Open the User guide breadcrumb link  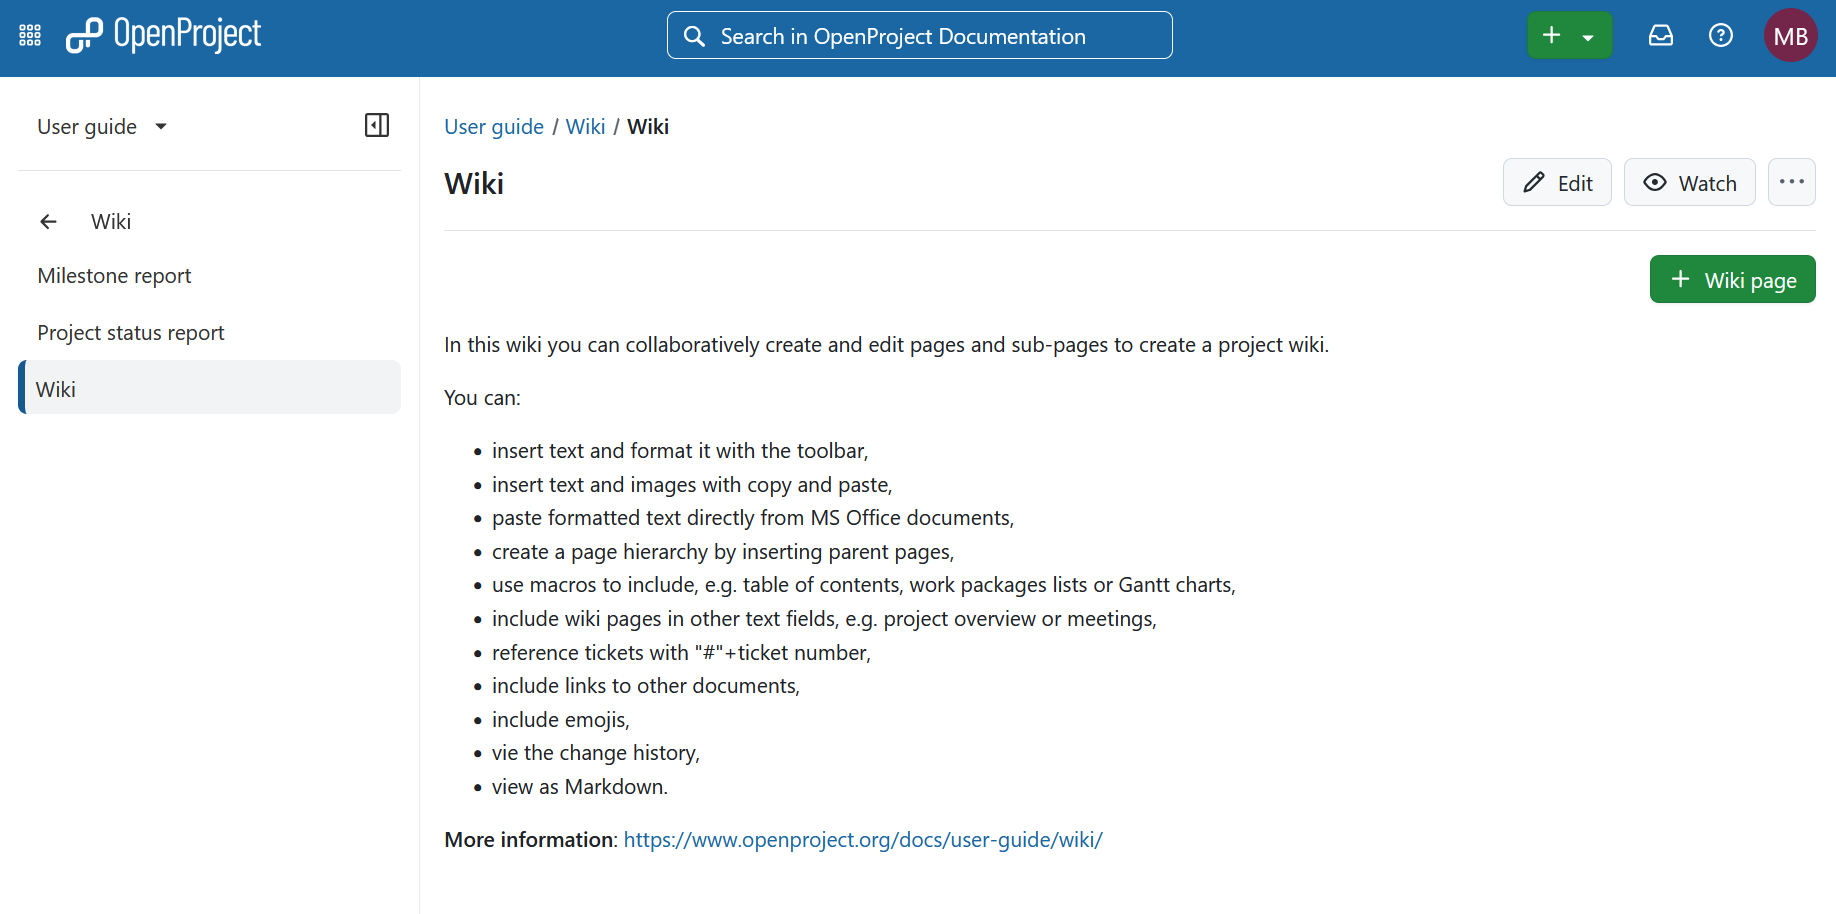pos(494,127)
